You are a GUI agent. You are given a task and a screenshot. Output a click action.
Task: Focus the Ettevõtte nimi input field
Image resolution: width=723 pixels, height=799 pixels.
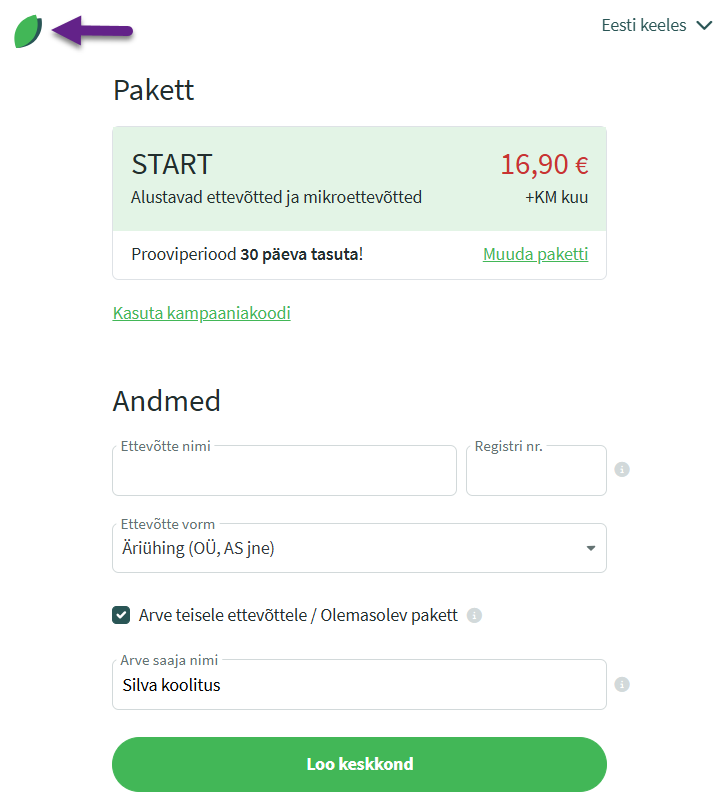pos(284,474)
